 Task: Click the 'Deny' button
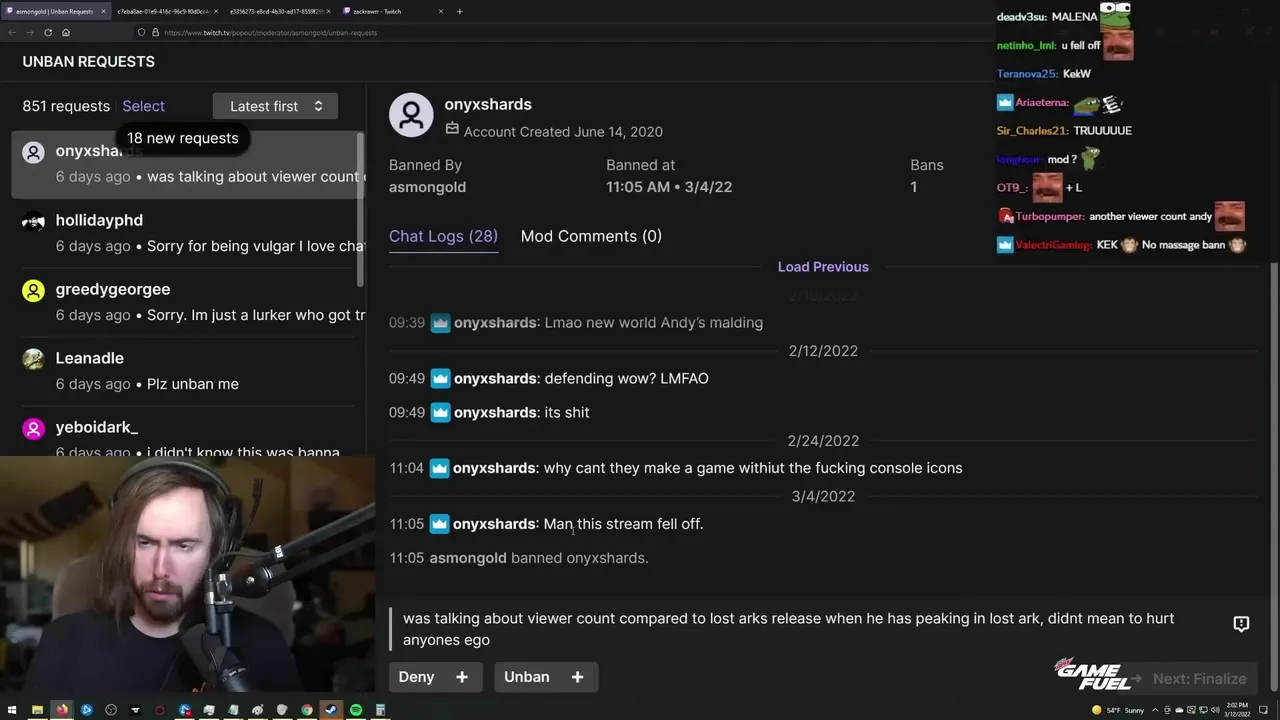435,677
